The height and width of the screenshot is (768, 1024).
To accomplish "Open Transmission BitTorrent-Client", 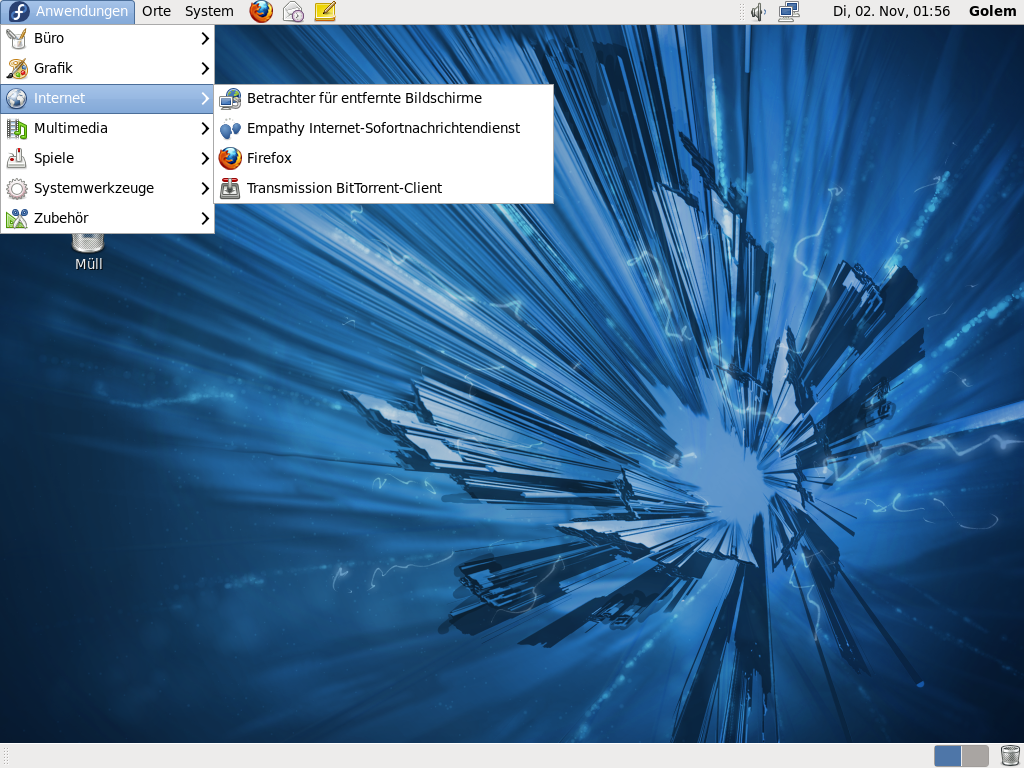I will pos(344,188).
